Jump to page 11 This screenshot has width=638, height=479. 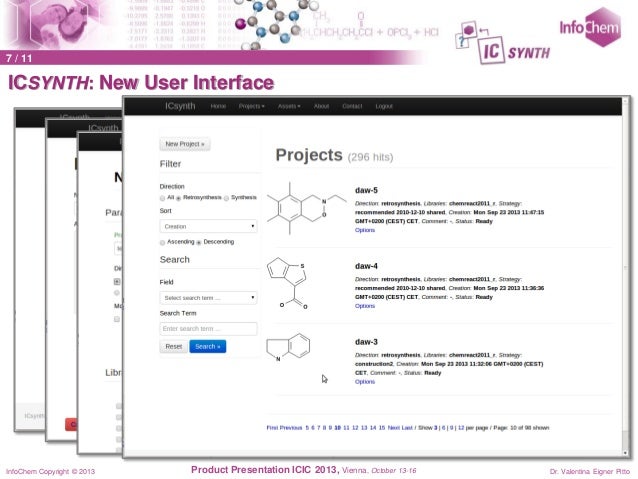coord(346,428)
